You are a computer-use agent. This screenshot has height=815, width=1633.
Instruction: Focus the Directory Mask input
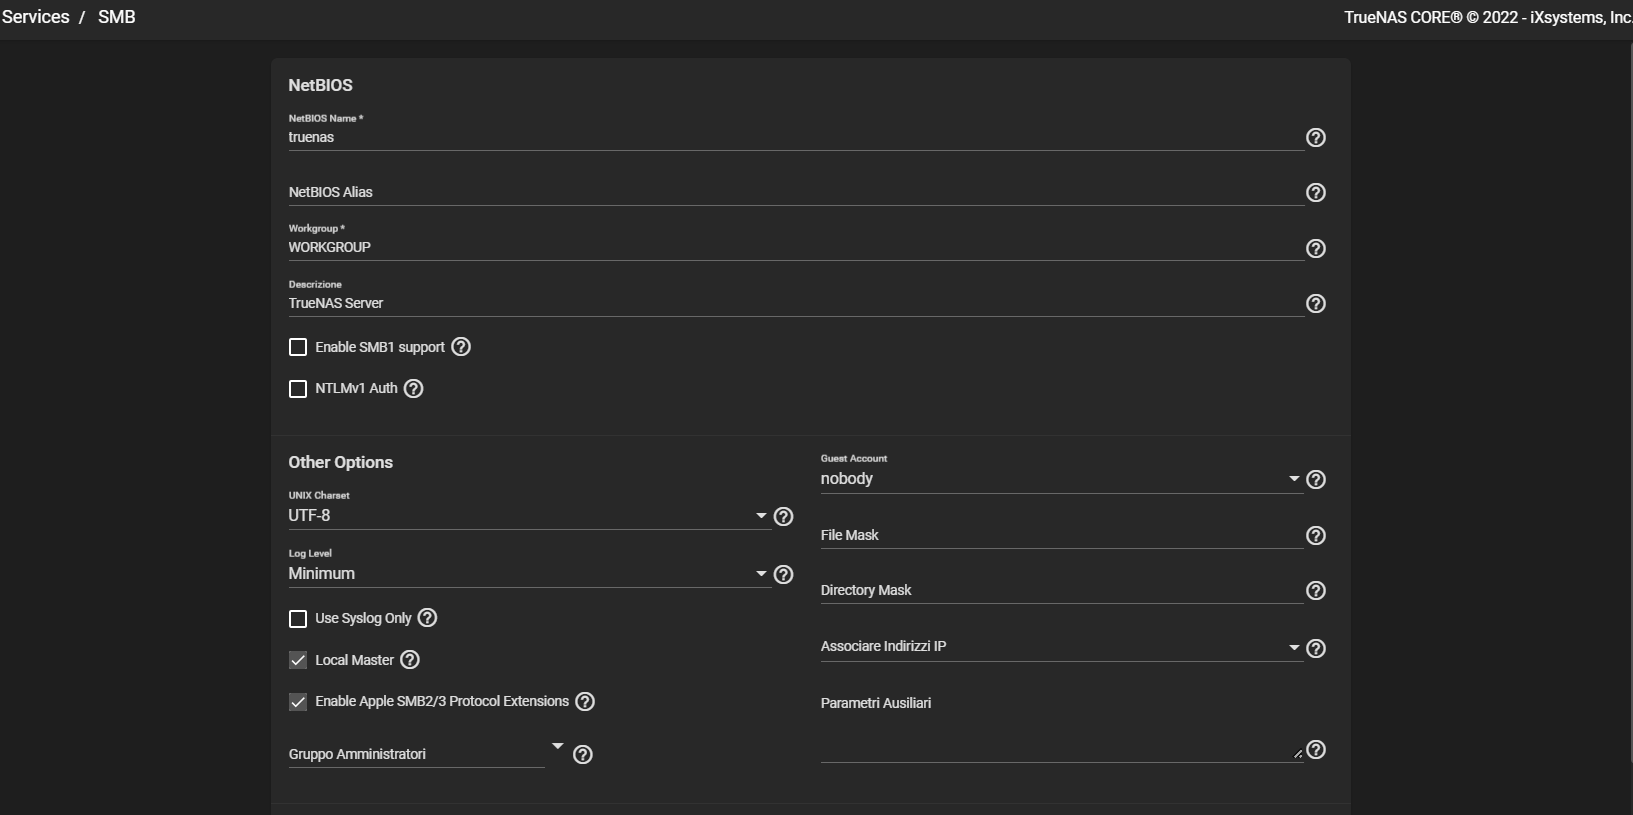click(x=1061, y=591)
